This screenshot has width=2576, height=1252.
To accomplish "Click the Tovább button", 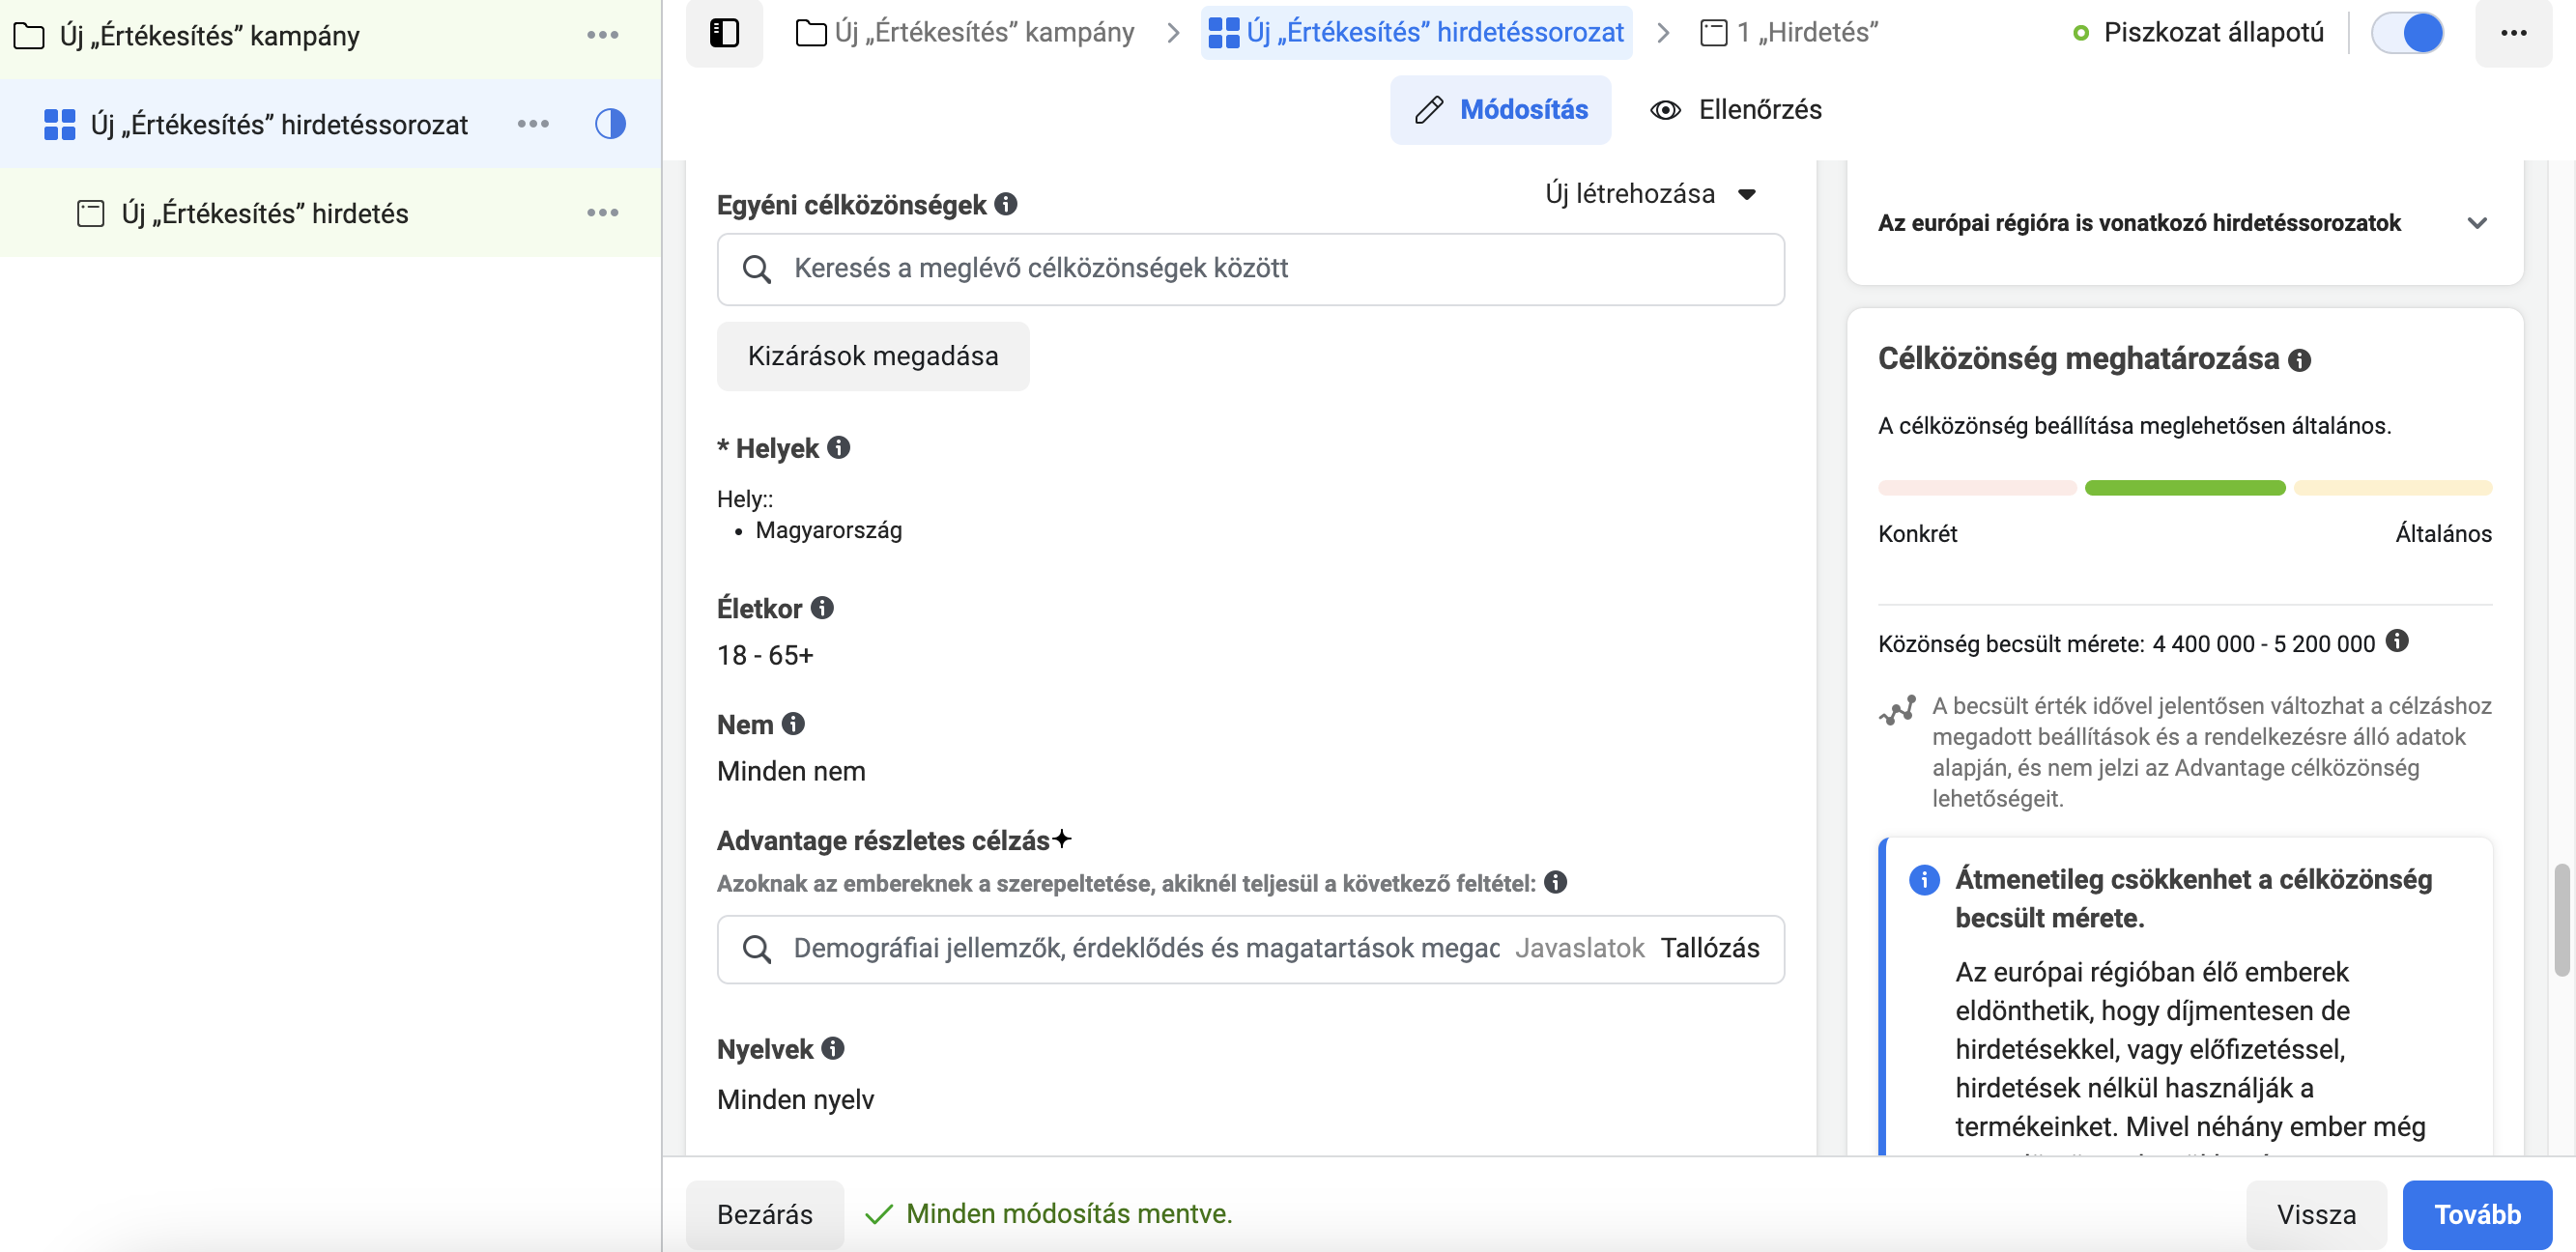I will [2477, 1214].
